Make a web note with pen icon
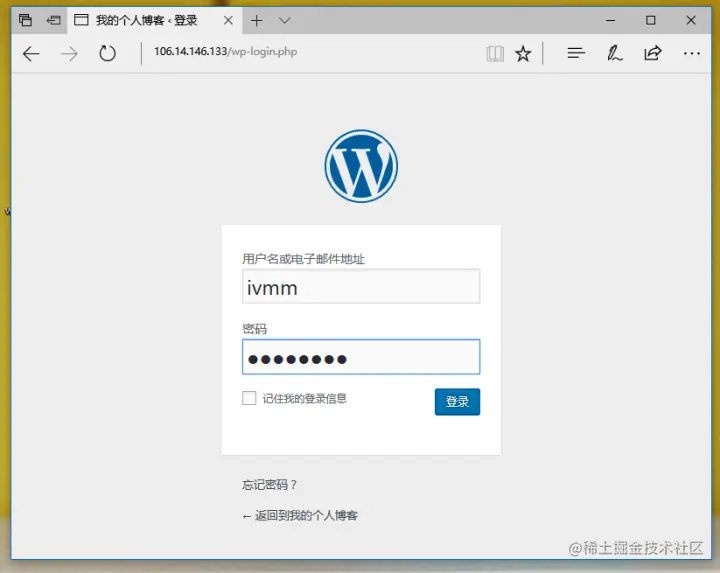This screenshot has width=720, height=573. tap(614, 53)
